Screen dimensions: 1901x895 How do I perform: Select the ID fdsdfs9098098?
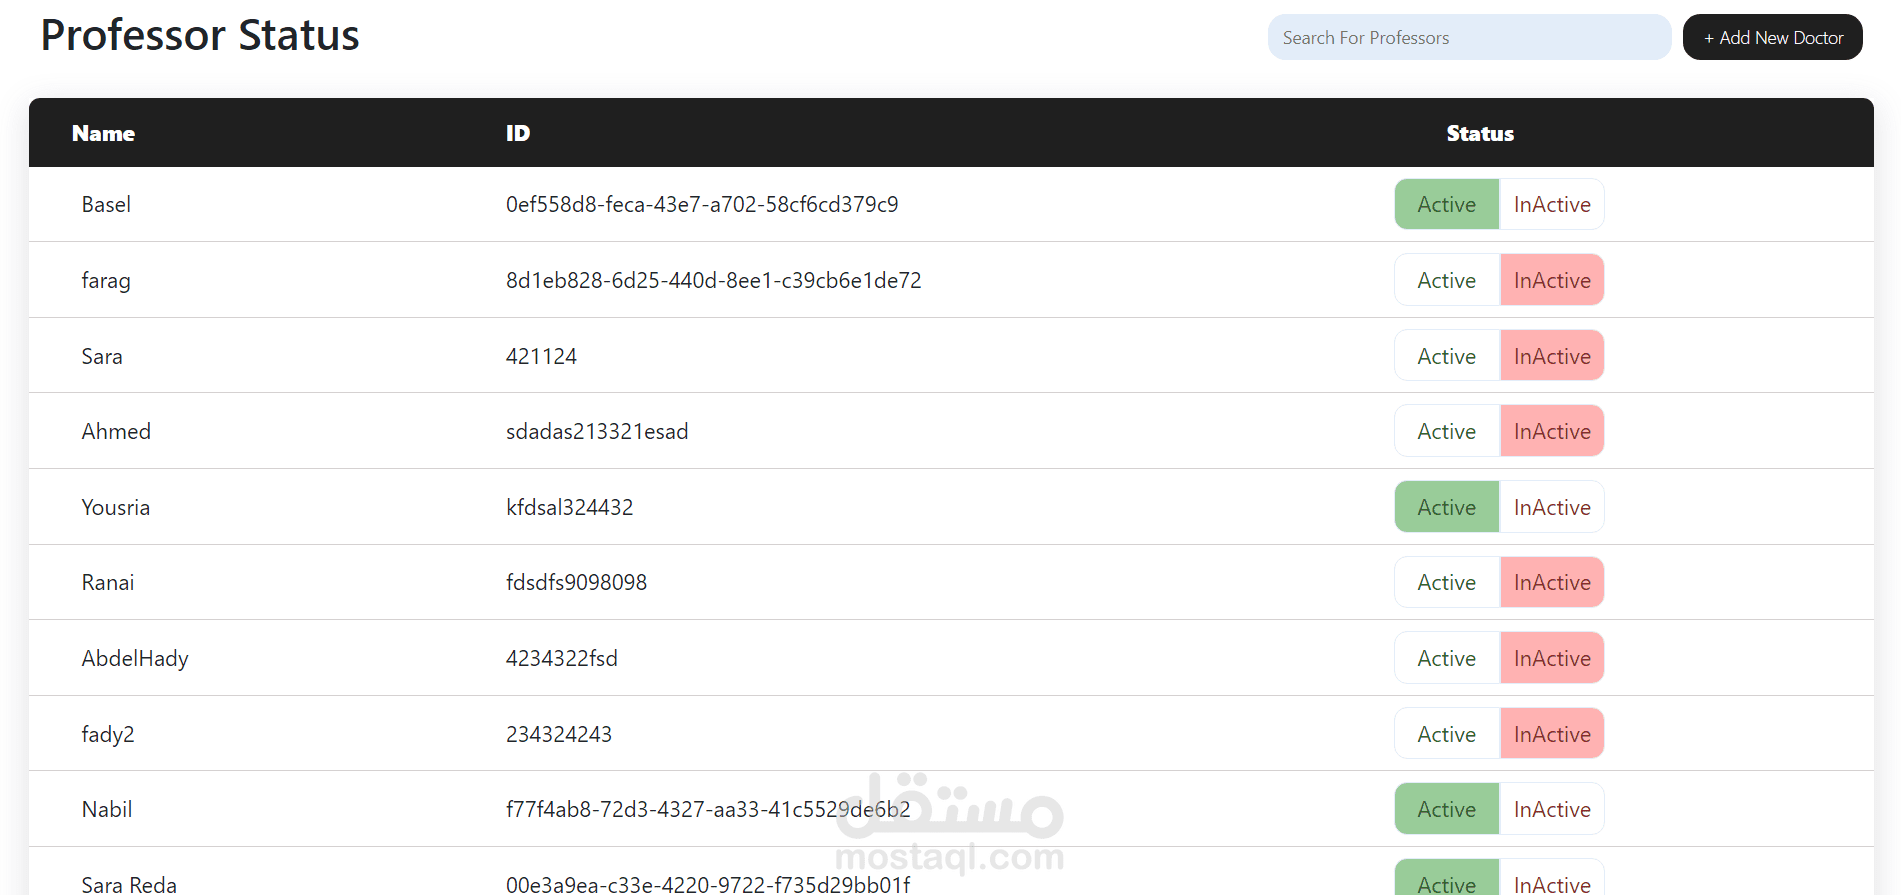(x=577, y=582)
